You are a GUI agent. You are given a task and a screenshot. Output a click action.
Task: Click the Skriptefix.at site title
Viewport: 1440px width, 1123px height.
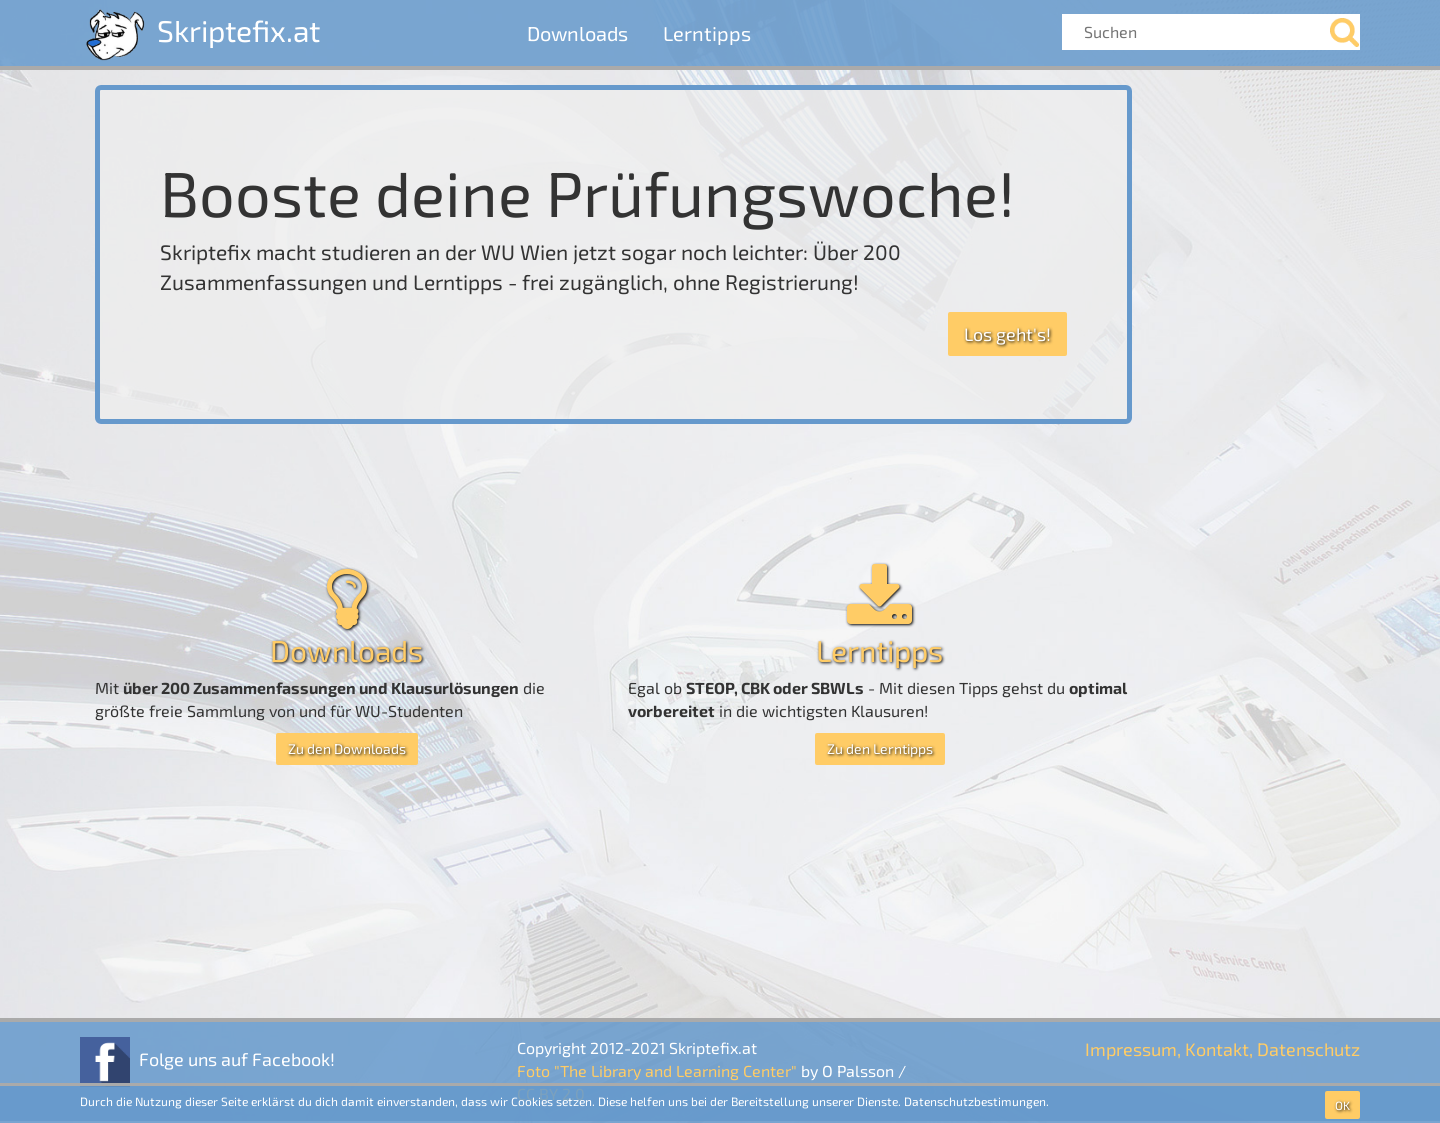[x=239, y=32]
